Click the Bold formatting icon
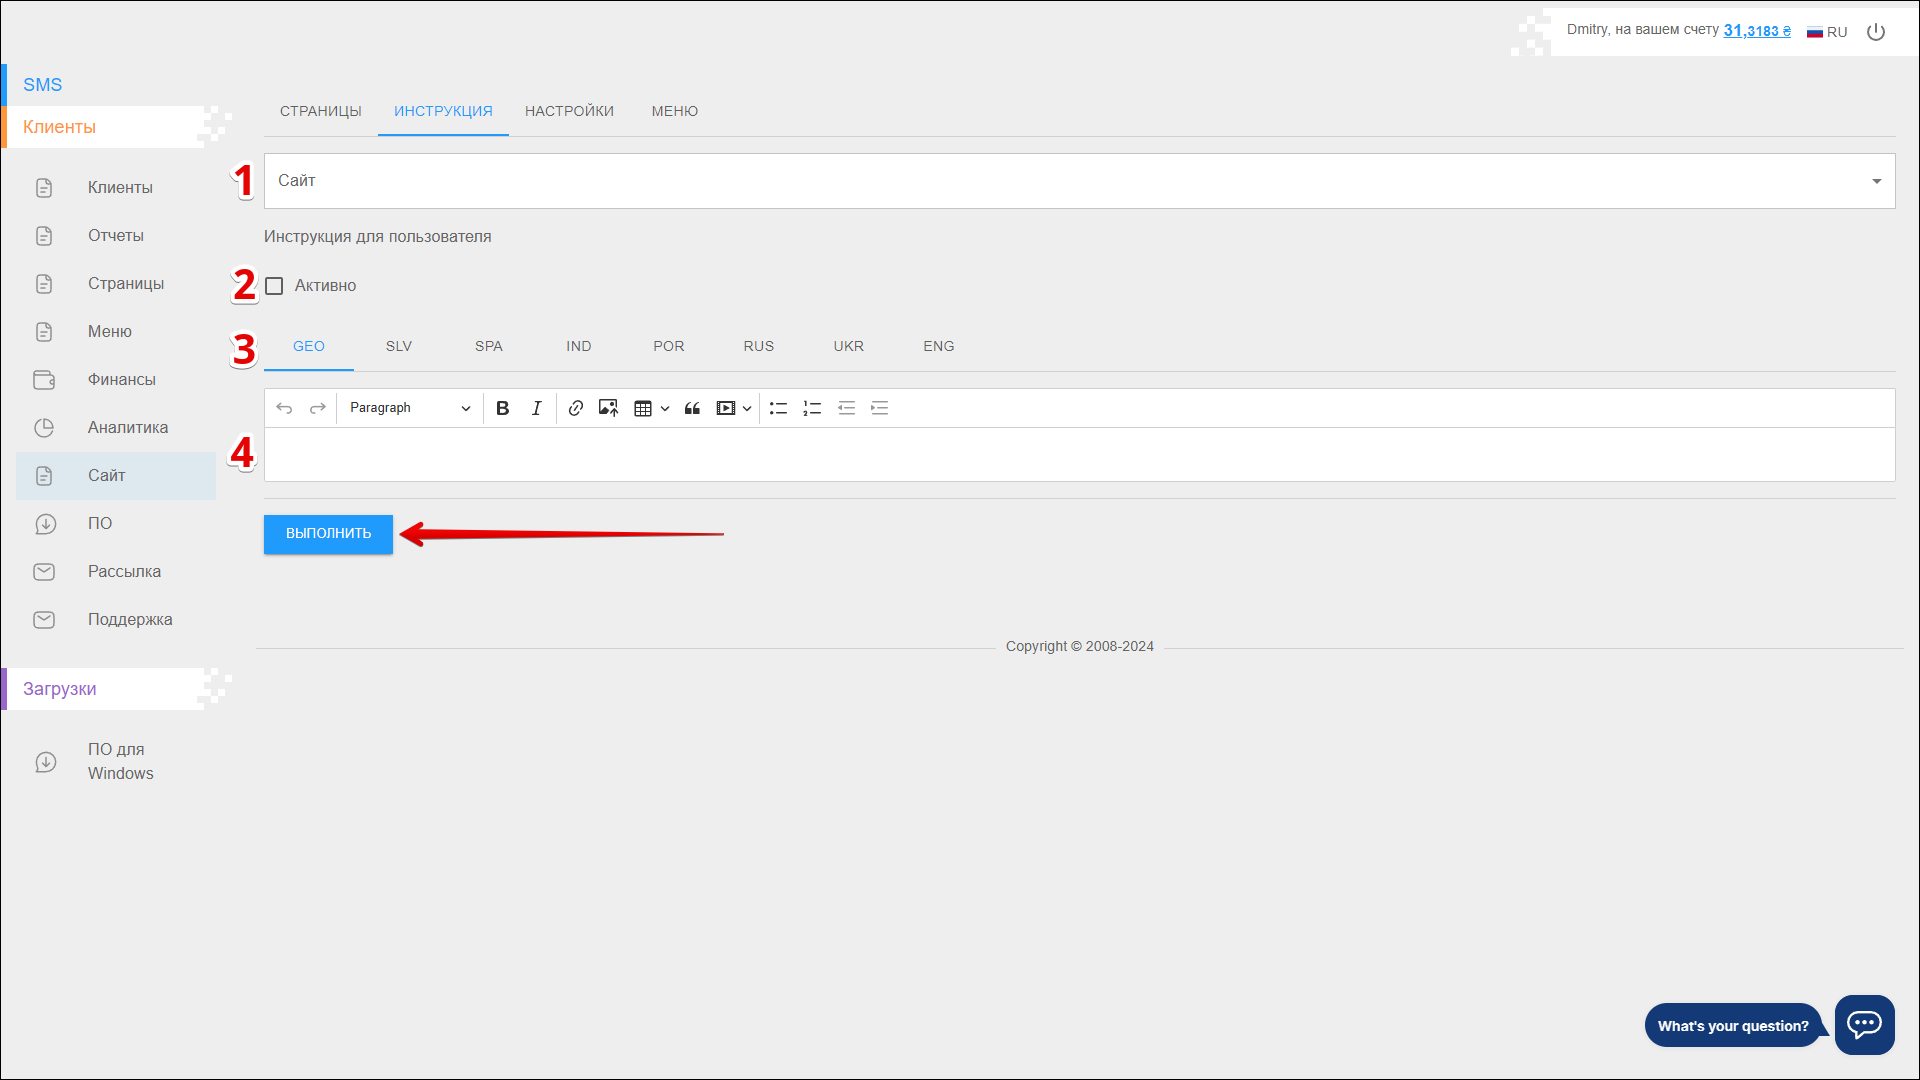Image resolution: width=1920 pixels, height=1080 pixels. click(503, 408)
